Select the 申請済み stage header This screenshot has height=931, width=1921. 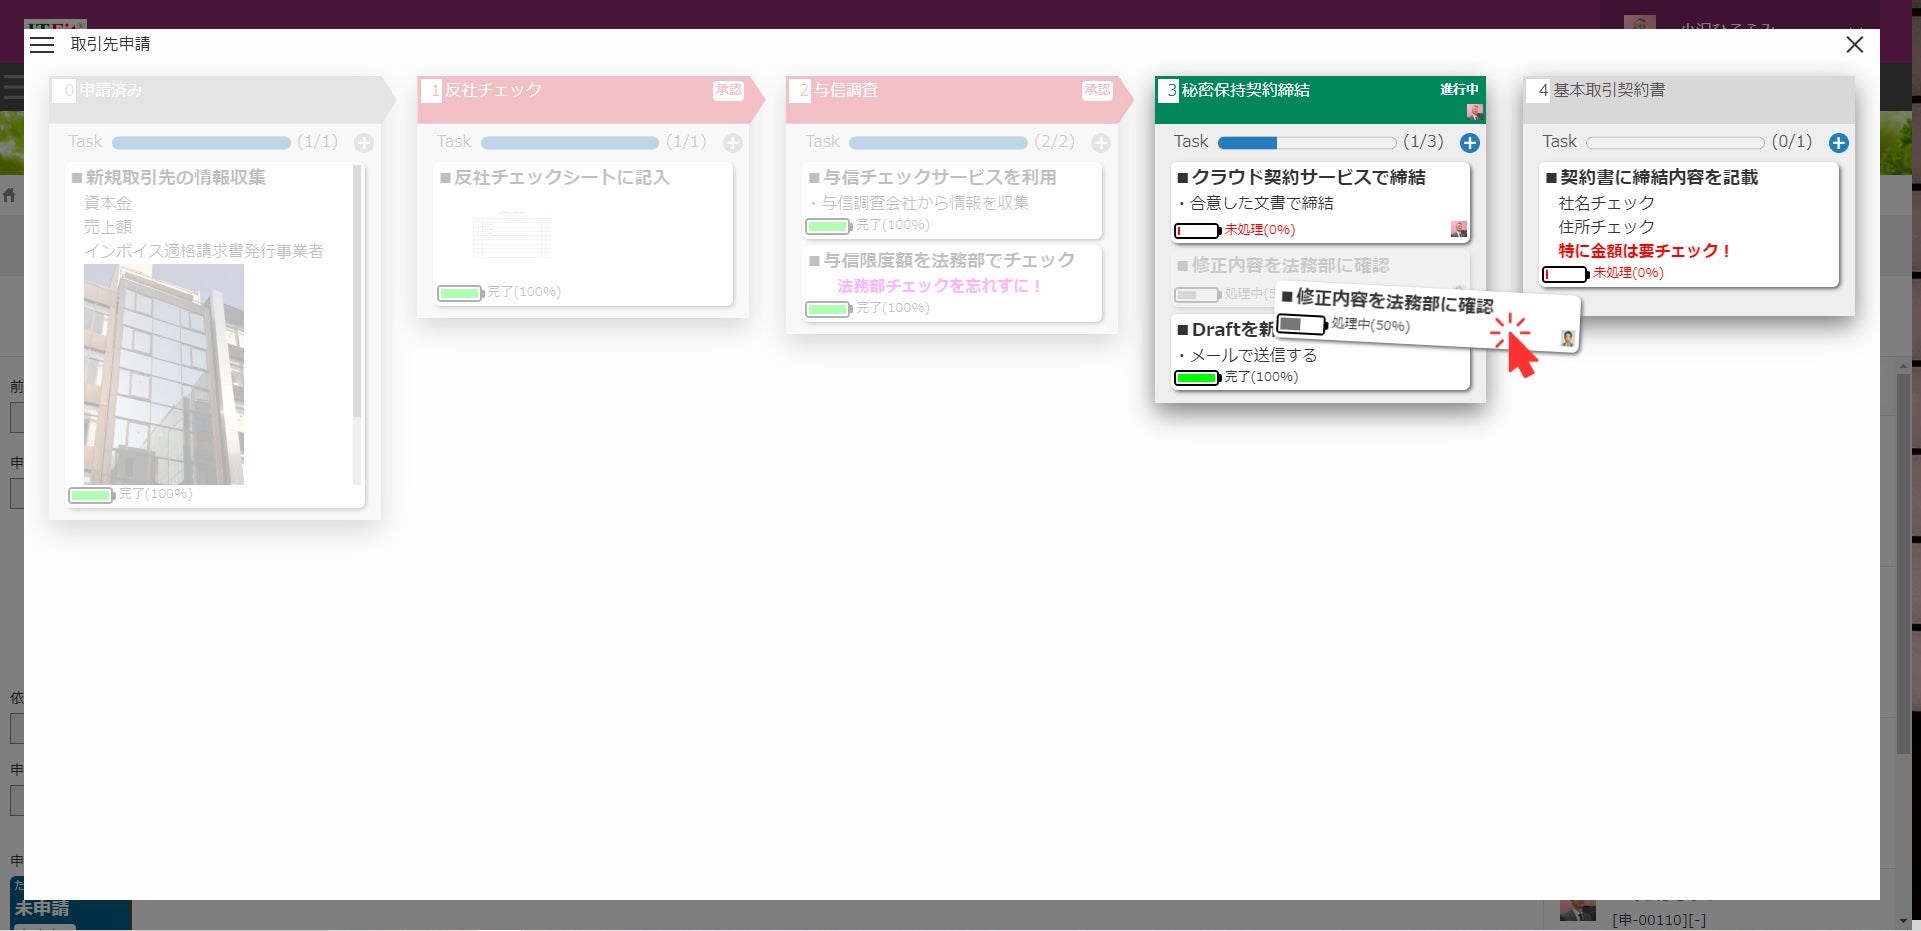tap(222, 99)
